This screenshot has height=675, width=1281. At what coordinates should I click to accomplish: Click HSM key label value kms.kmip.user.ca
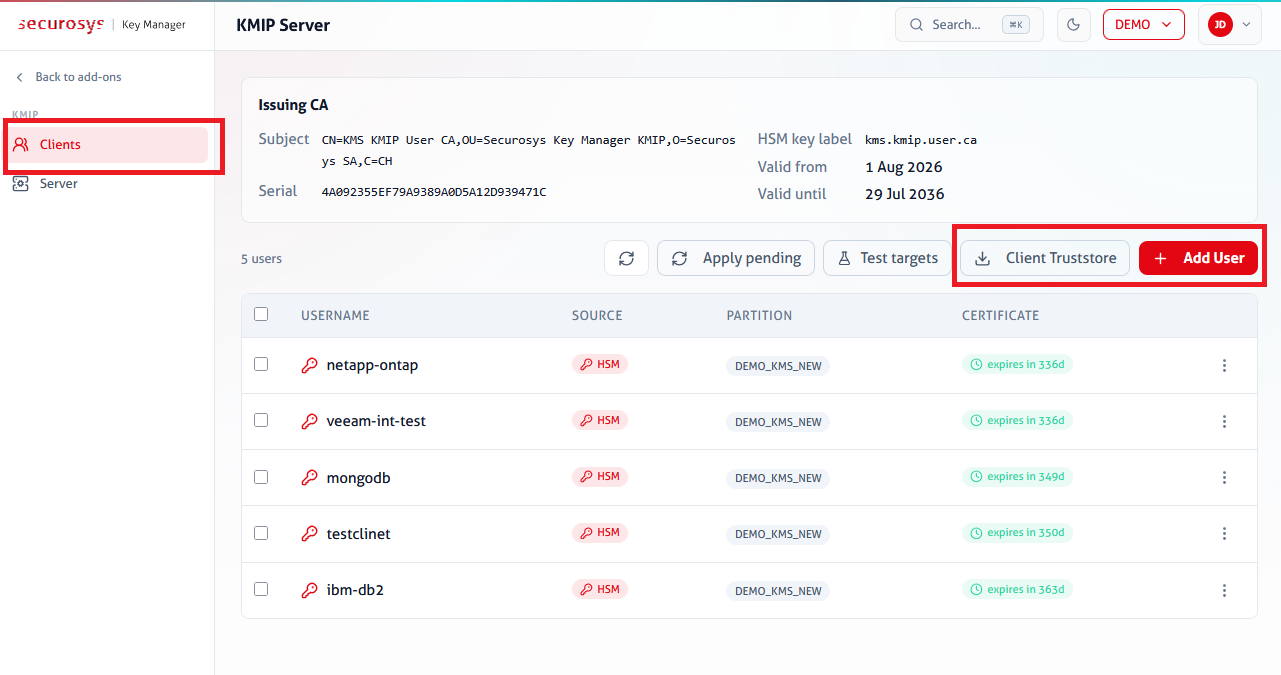pos(921,140)
